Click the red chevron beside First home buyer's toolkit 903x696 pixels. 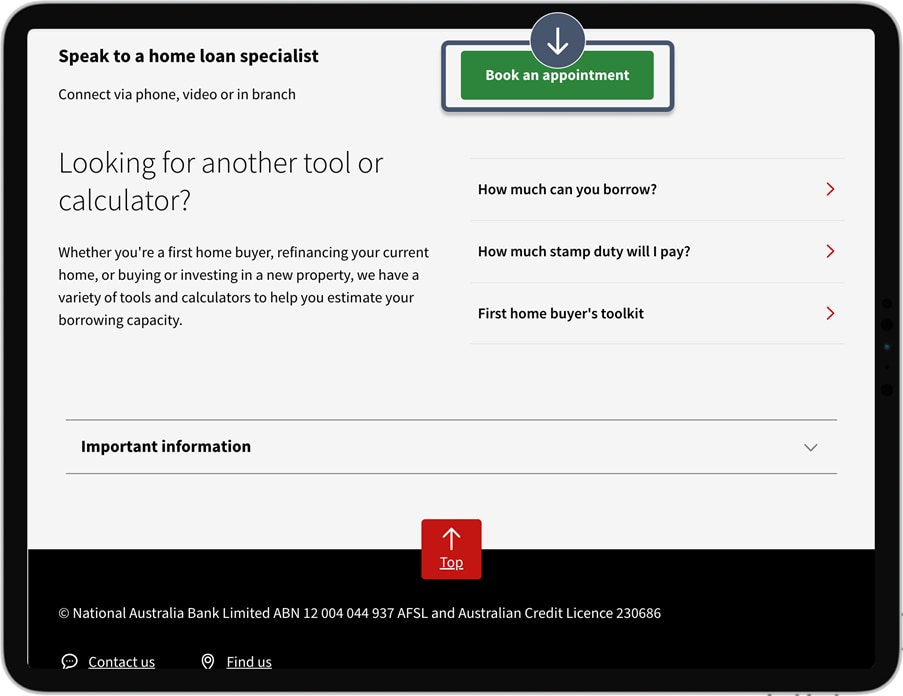point(830,313)
